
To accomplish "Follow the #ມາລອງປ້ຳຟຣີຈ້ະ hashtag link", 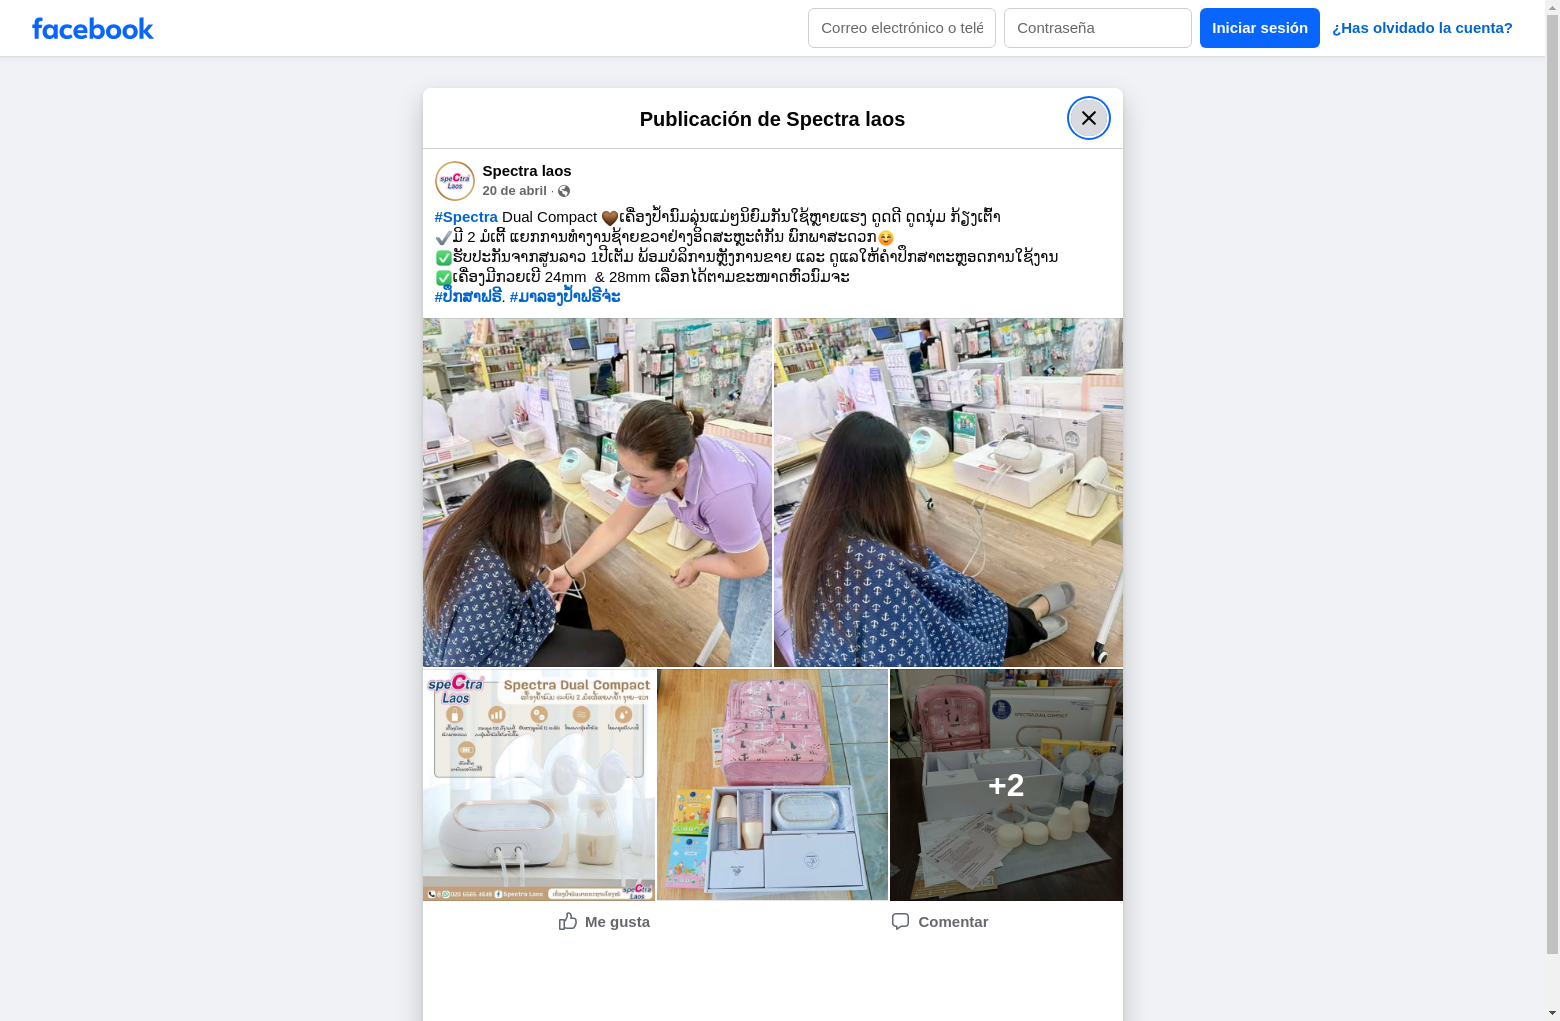I will pos(565,297).
